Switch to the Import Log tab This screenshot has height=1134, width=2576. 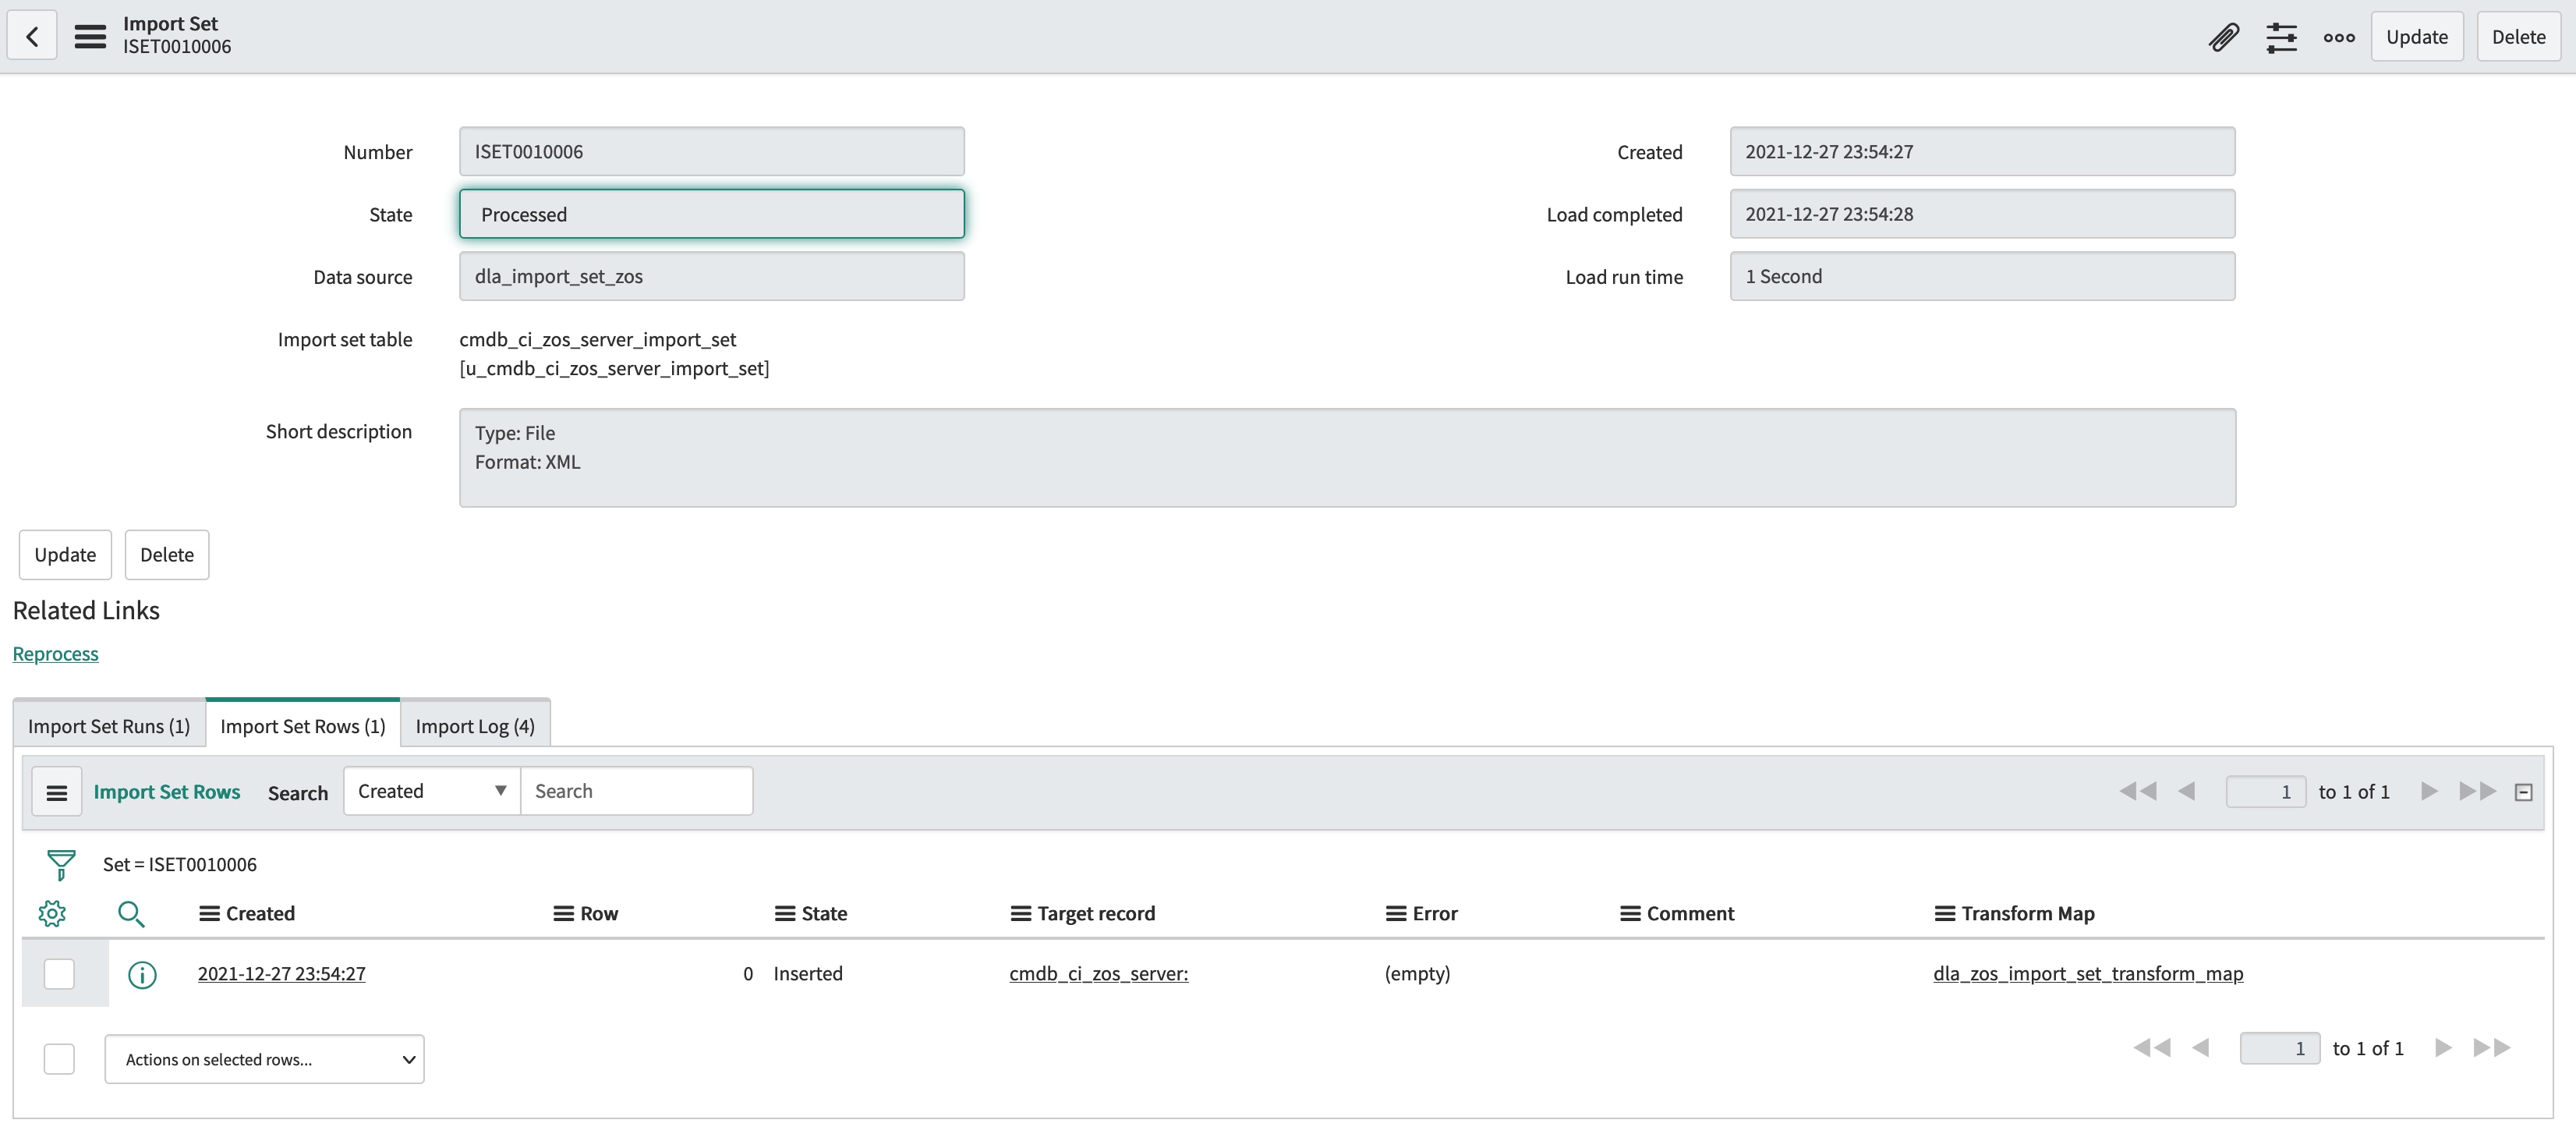tap(475, 726)
